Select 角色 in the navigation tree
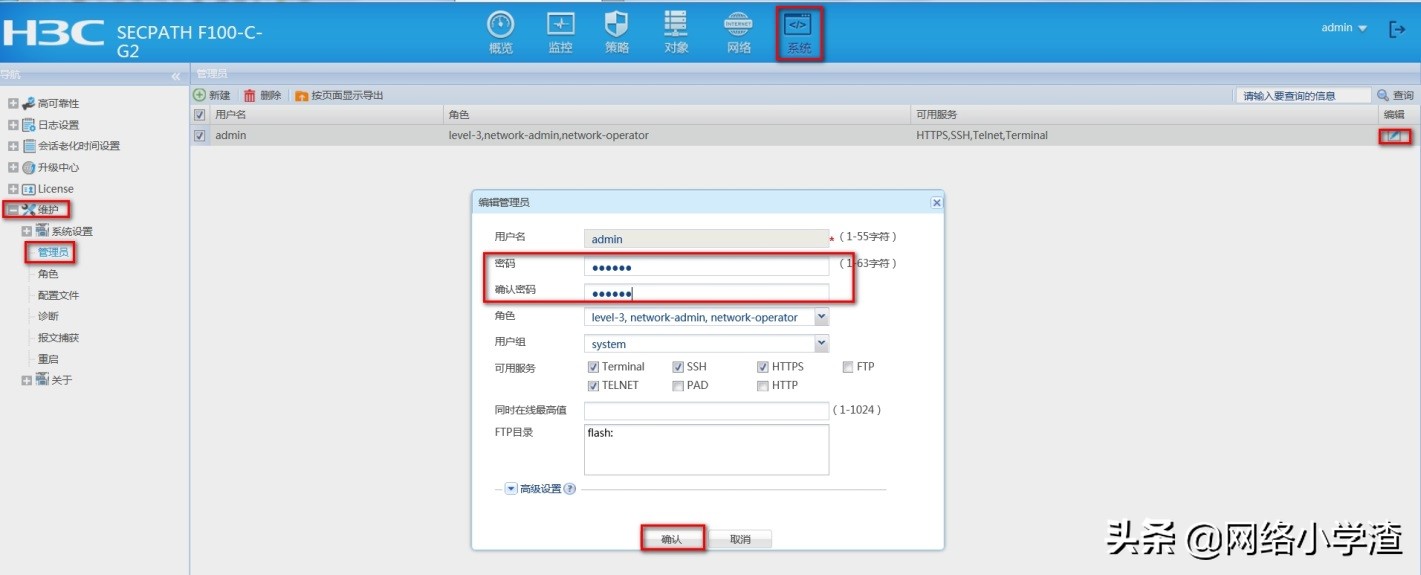The width and height of the screenshot is (1421, 575). click(x=48, y=274)
